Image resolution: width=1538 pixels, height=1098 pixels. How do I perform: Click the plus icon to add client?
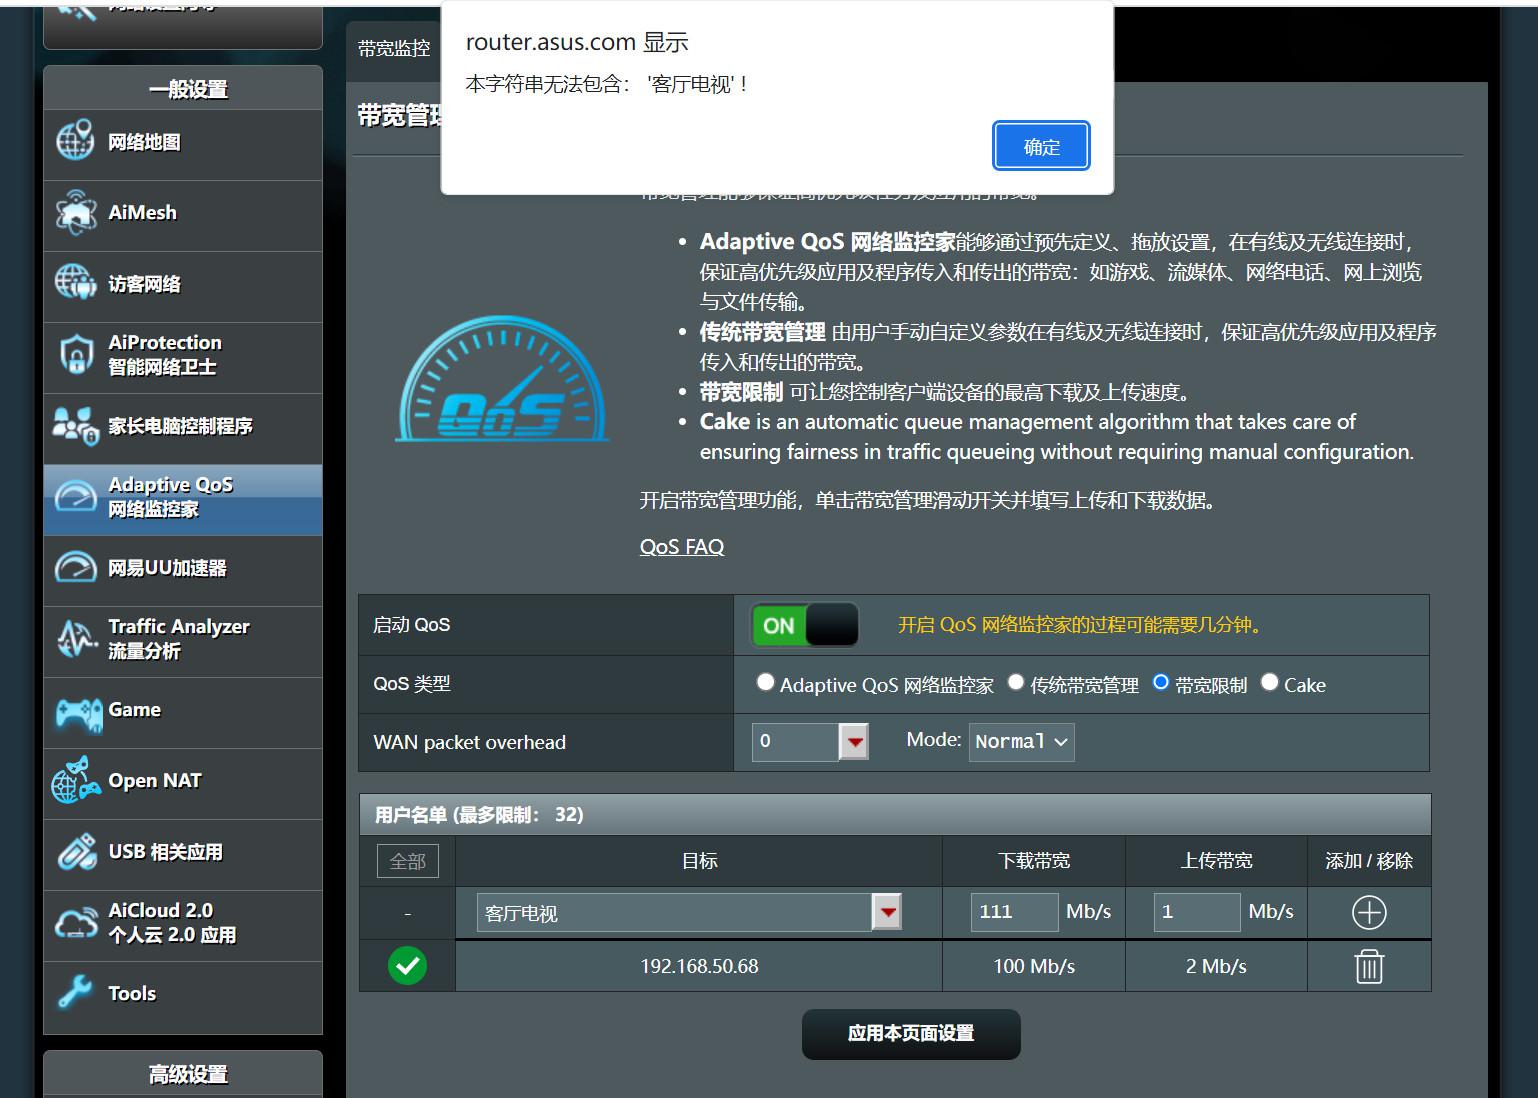1368,912
